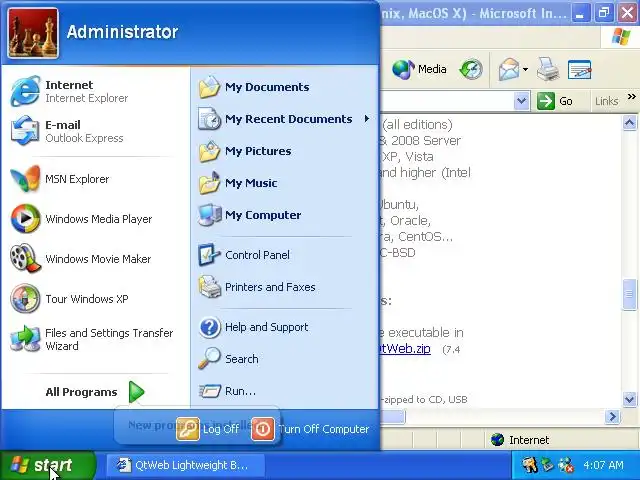The image size is (640, 480).
Task: Click Links toolbar label
Action: click(606, 101)
